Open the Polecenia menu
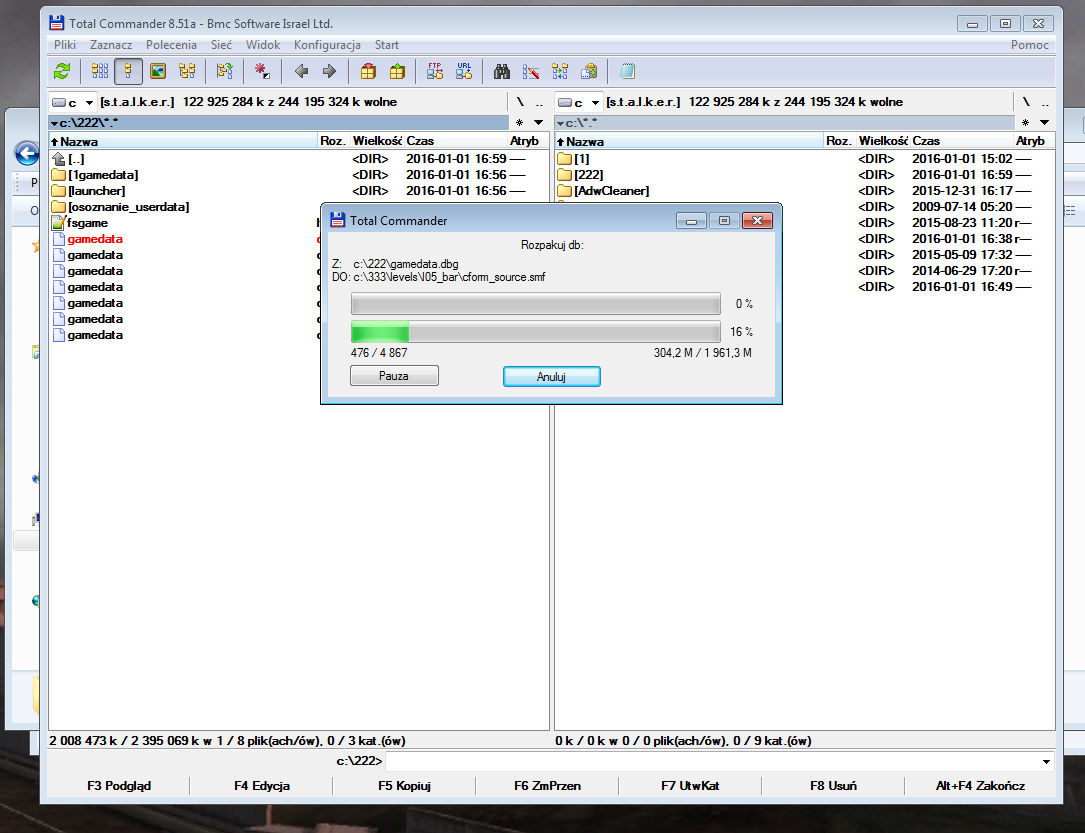The width and height of the screenshot is (1085, 833). coord(172,45)
